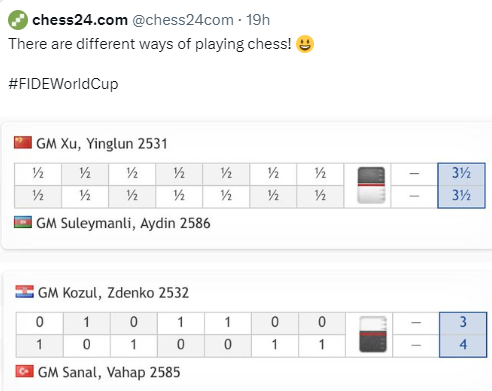Open the chess24.com profile name
This screenshot has height=391, width=492.
click(x=80, y=20)
